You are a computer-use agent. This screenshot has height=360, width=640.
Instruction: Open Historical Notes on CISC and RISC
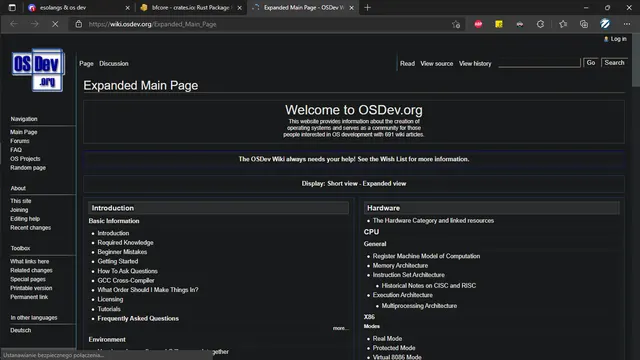pos(429,286)
